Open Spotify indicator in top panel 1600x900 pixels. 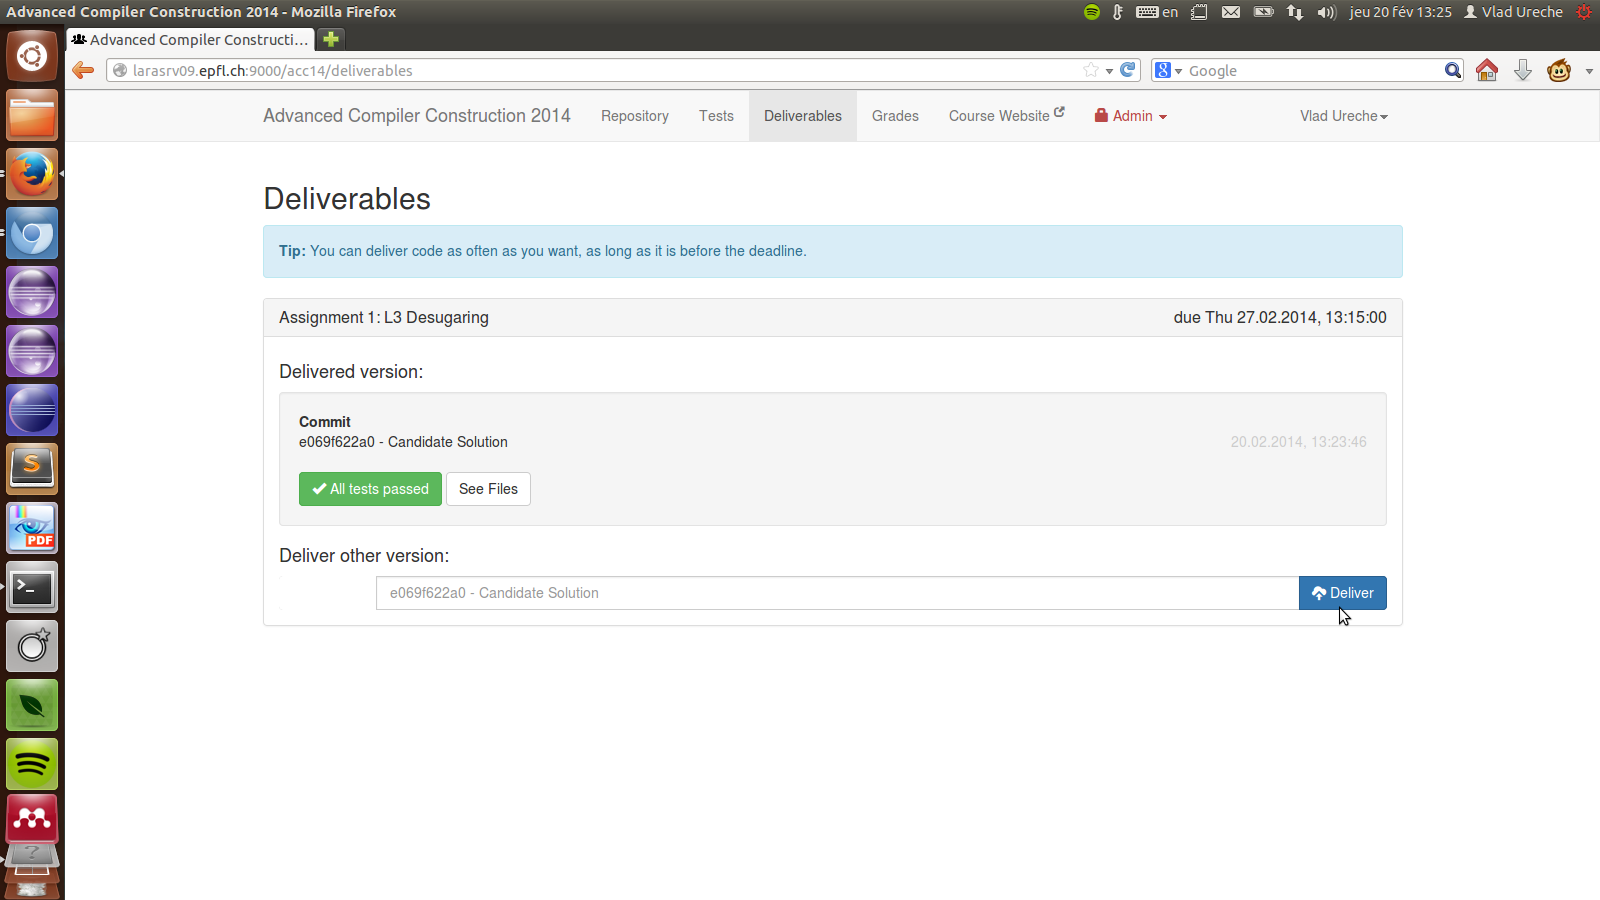[x=1092, y=12]
